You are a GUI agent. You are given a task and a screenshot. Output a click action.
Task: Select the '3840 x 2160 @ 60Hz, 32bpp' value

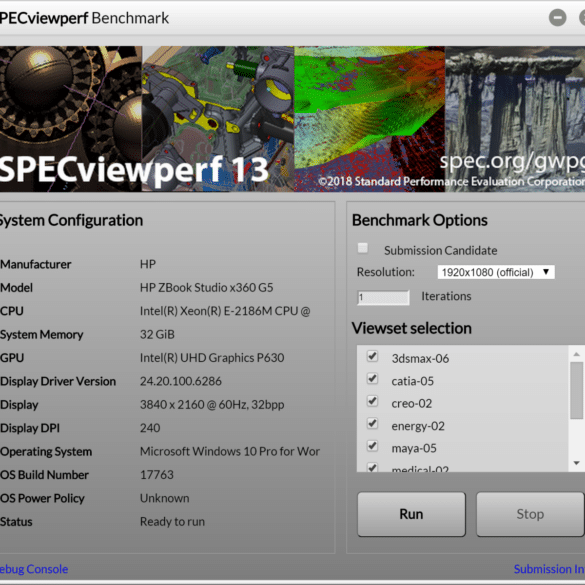click(x=212, y=405)
